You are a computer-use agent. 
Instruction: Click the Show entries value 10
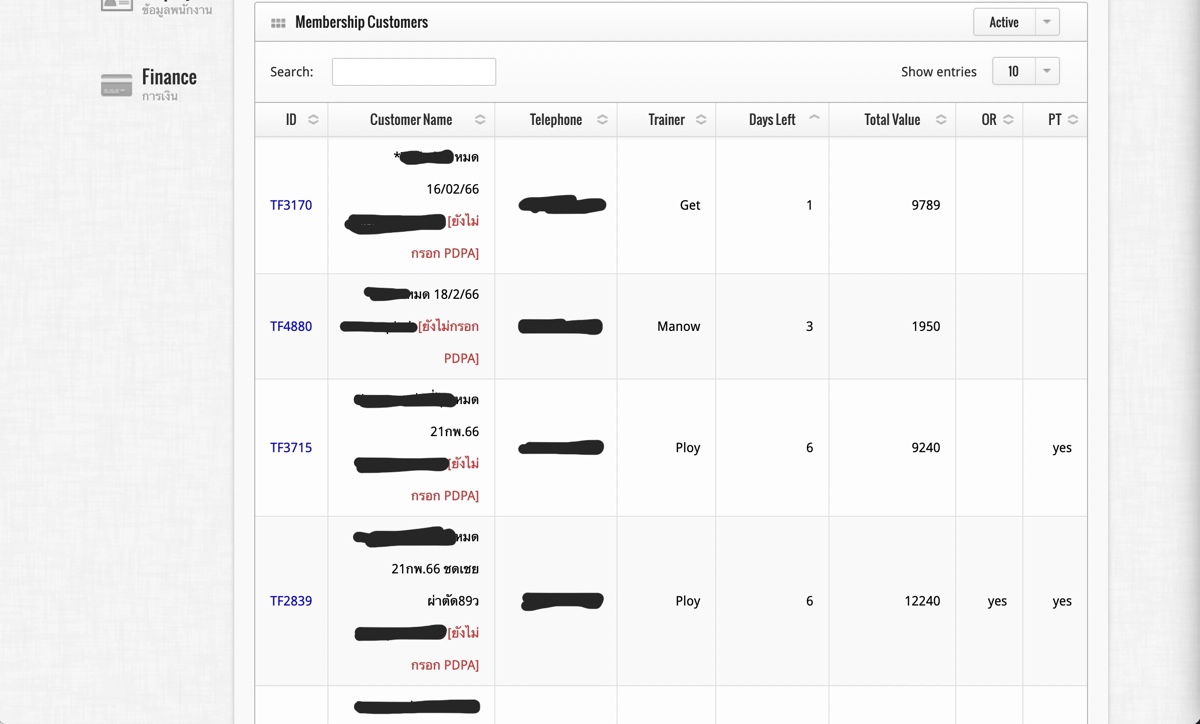[1013, 71]
